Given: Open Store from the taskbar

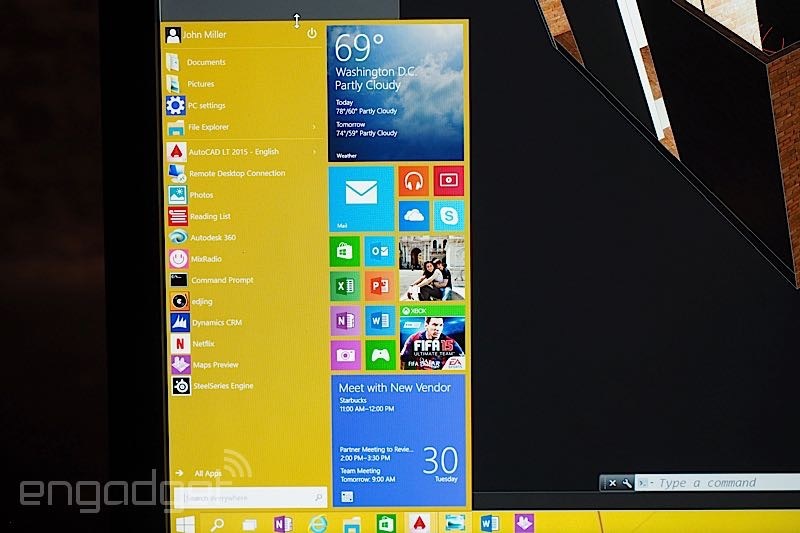Looking at the screenshot, I should pyautogui.click(x=386, y=523).
